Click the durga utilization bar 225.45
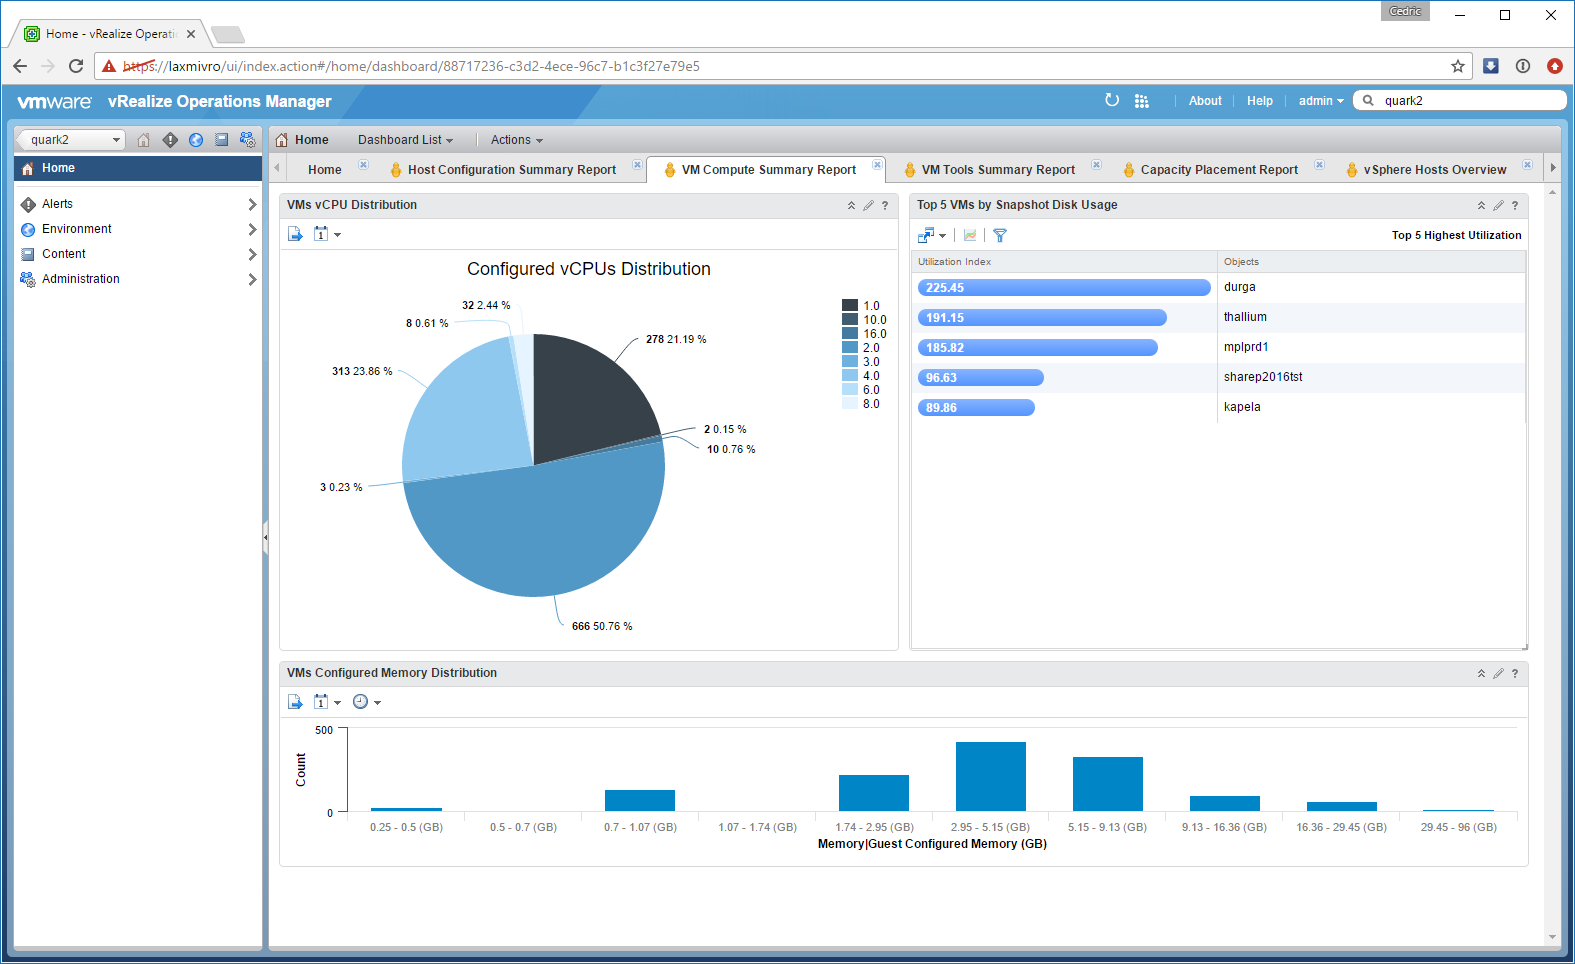The width and height of the screenshot is (1575, 964). coord(1063,288)
